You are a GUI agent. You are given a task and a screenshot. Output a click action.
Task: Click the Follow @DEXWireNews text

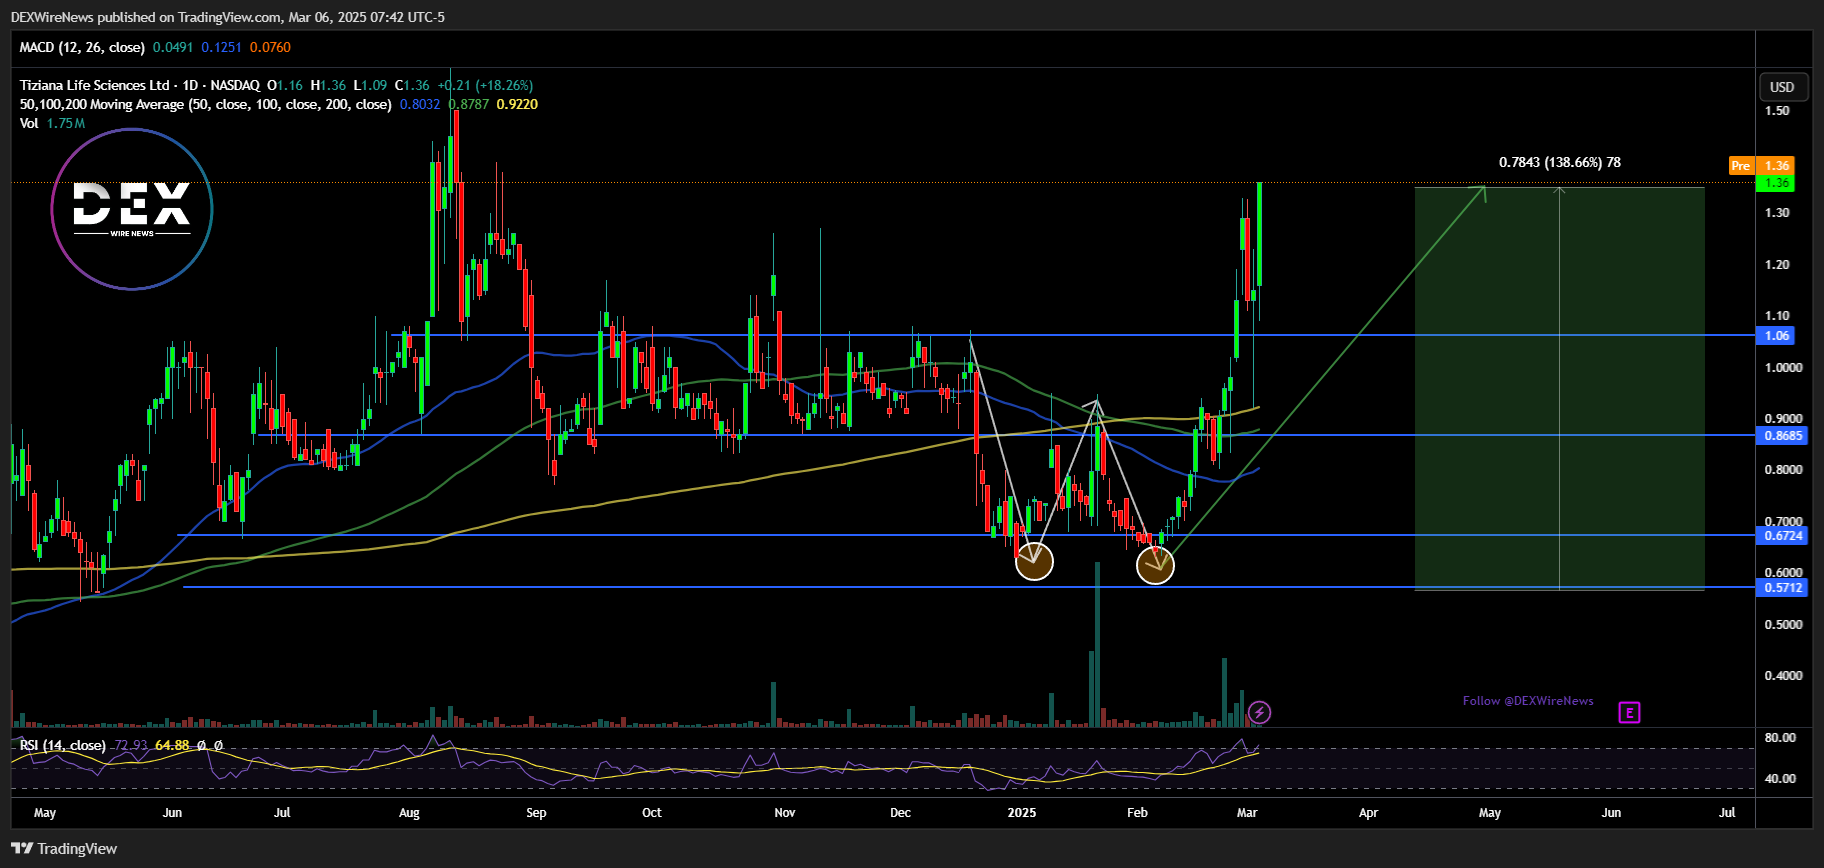(1528, 701)
